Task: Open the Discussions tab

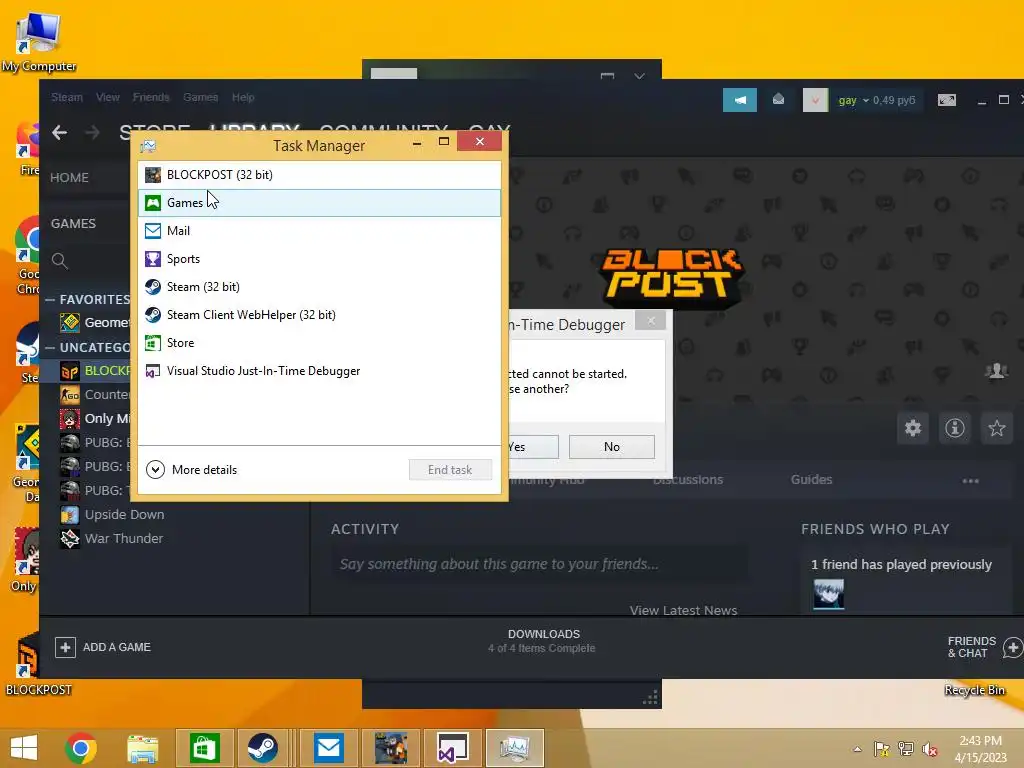Action: click(x=688, y=479)
